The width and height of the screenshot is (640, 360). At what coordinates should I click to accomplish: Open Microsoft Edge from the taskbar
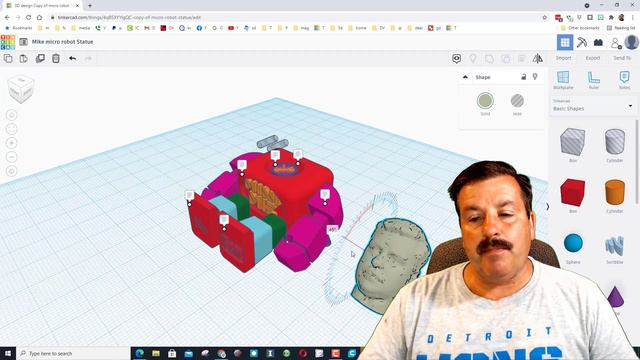[140, 353]
